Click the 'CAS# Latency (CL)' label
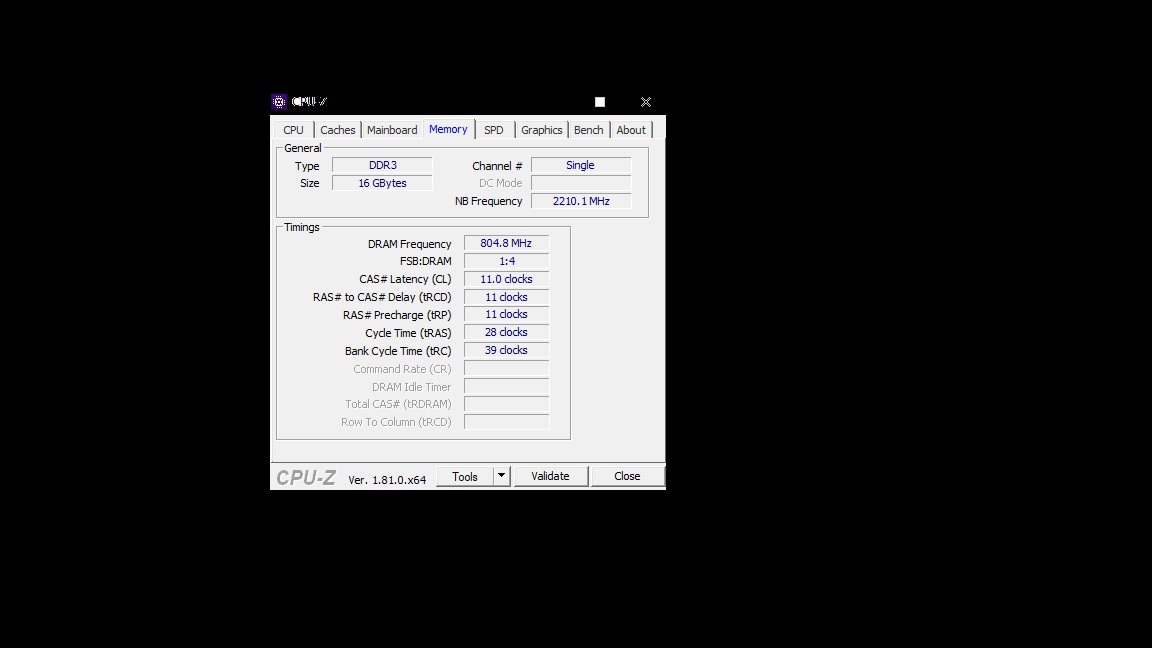Viewport: 1152px width, 648px height. coord(405,279)
